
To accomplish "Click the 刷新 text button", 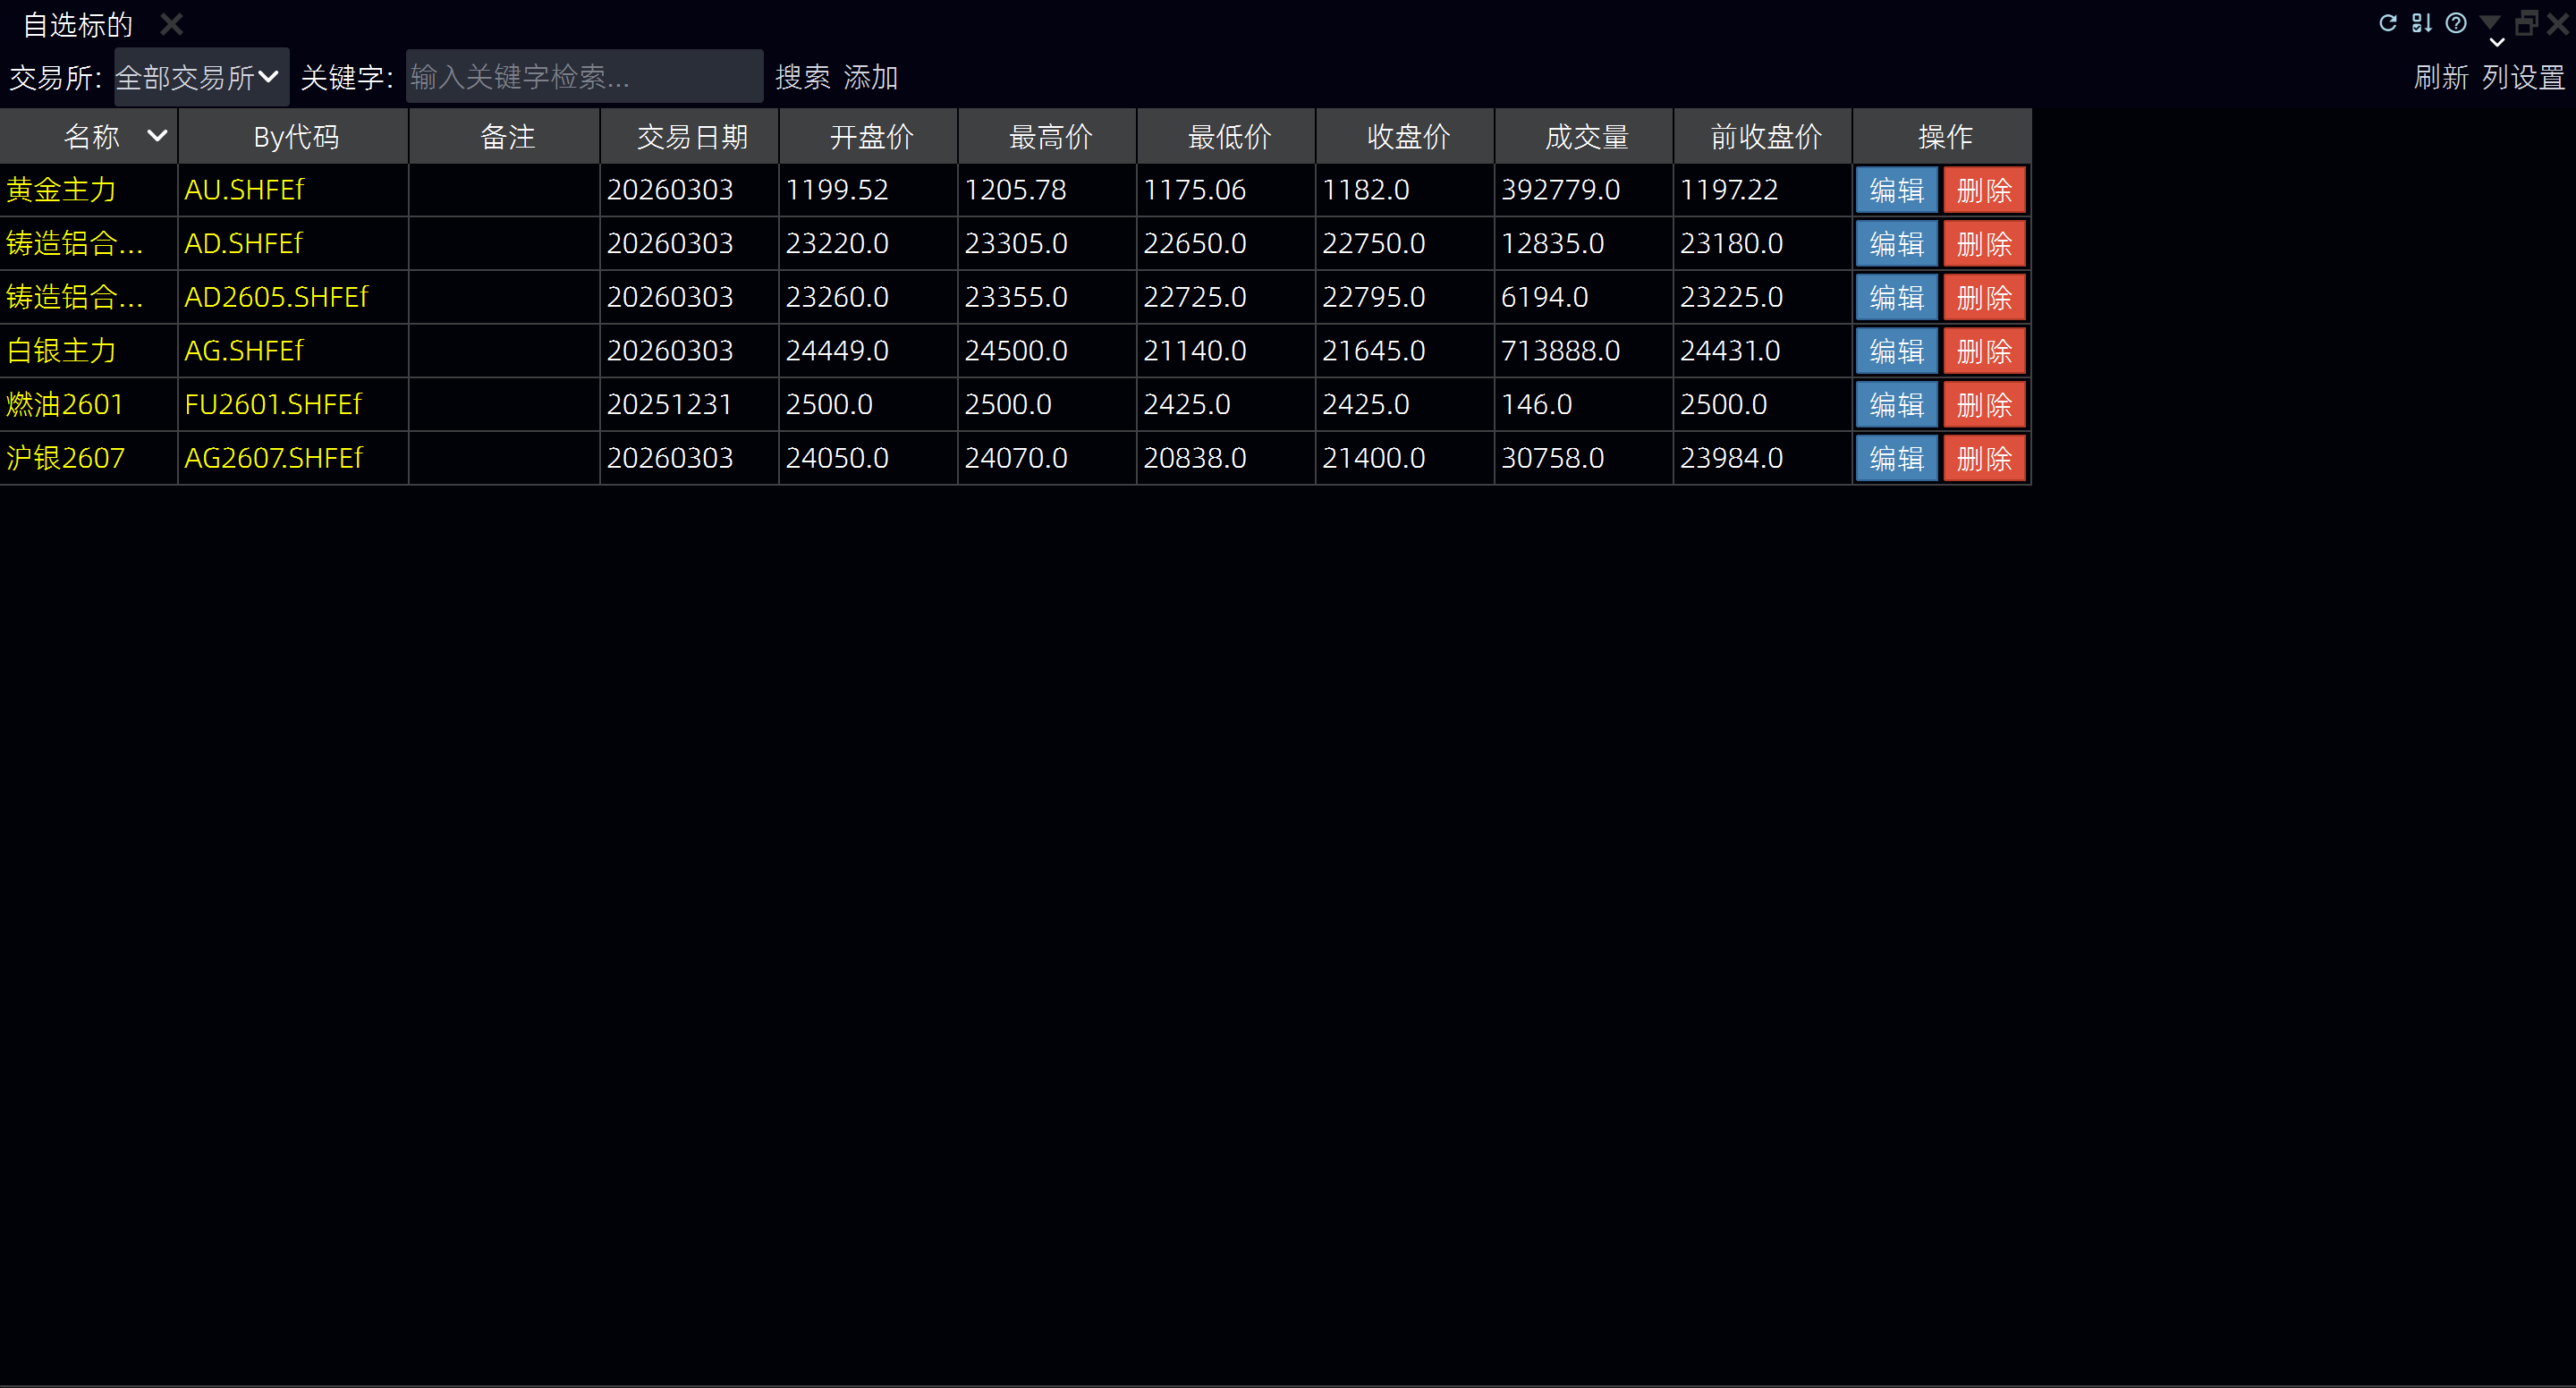I will pos(2441,77).
